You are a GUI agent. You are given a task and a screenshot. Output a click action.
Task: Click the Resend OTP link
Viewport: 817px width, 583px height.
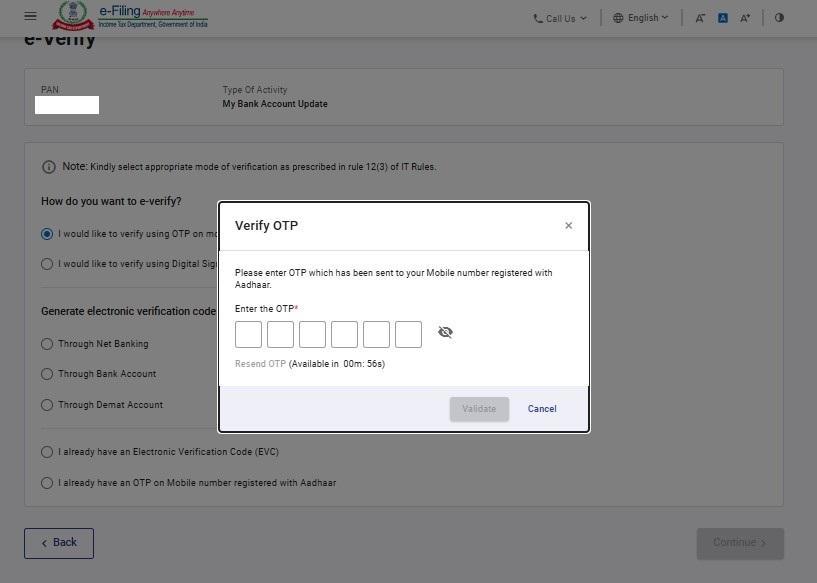[x=260, y=364]
